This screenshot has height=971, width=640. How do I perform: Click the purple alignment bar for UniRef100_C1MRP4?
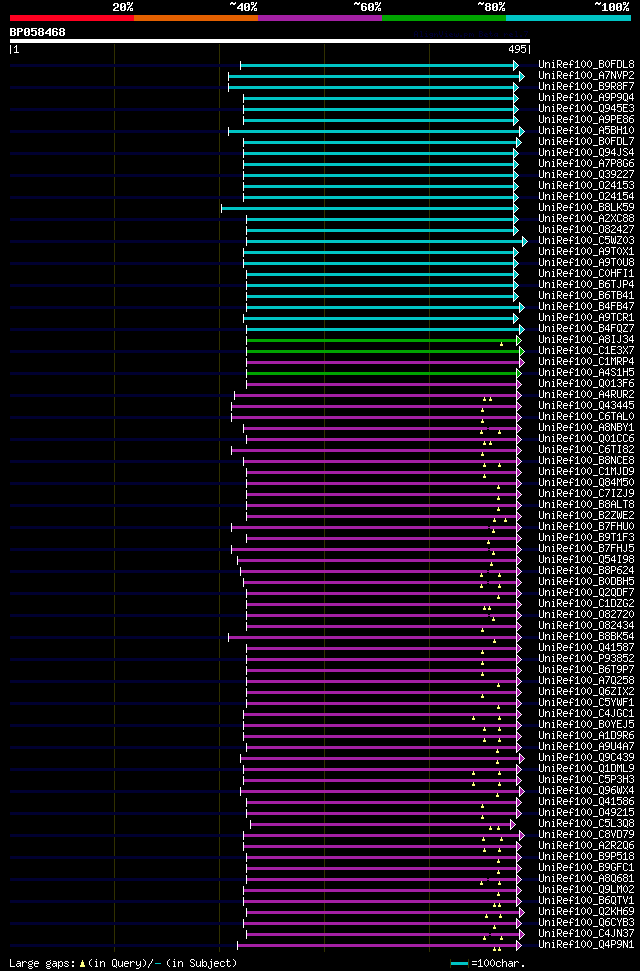[383, 362]
